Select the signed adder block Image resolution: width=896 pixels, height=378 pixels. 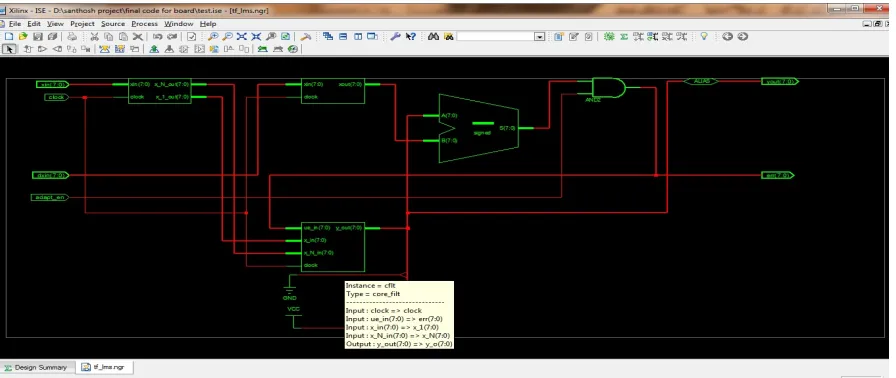tap(479, 128)
